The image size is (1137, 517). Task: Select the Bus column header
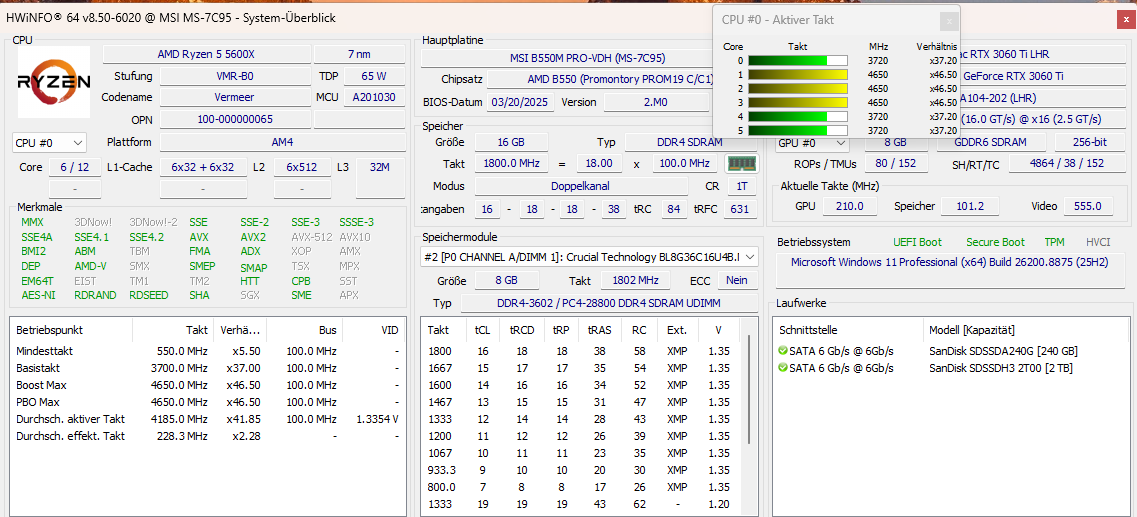click(305, 330)
